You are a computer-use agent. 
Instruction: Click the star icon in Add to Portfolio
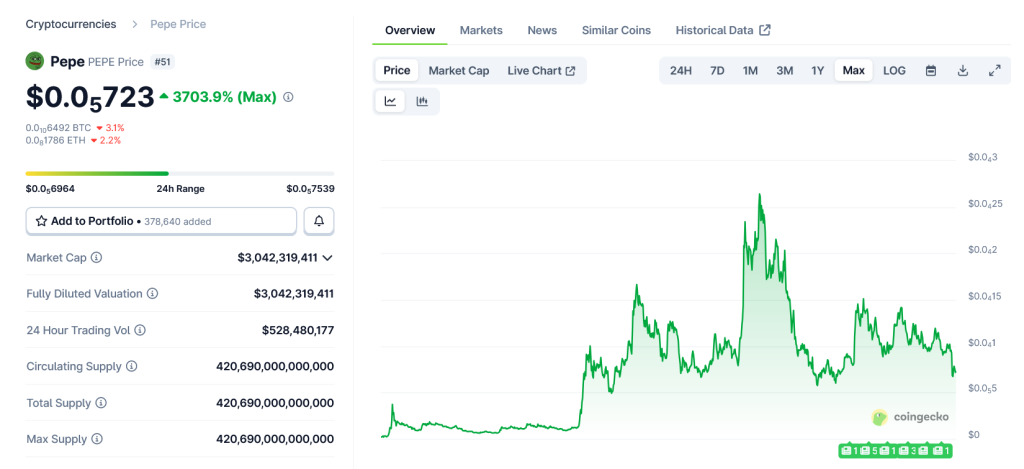coord(41,221)
